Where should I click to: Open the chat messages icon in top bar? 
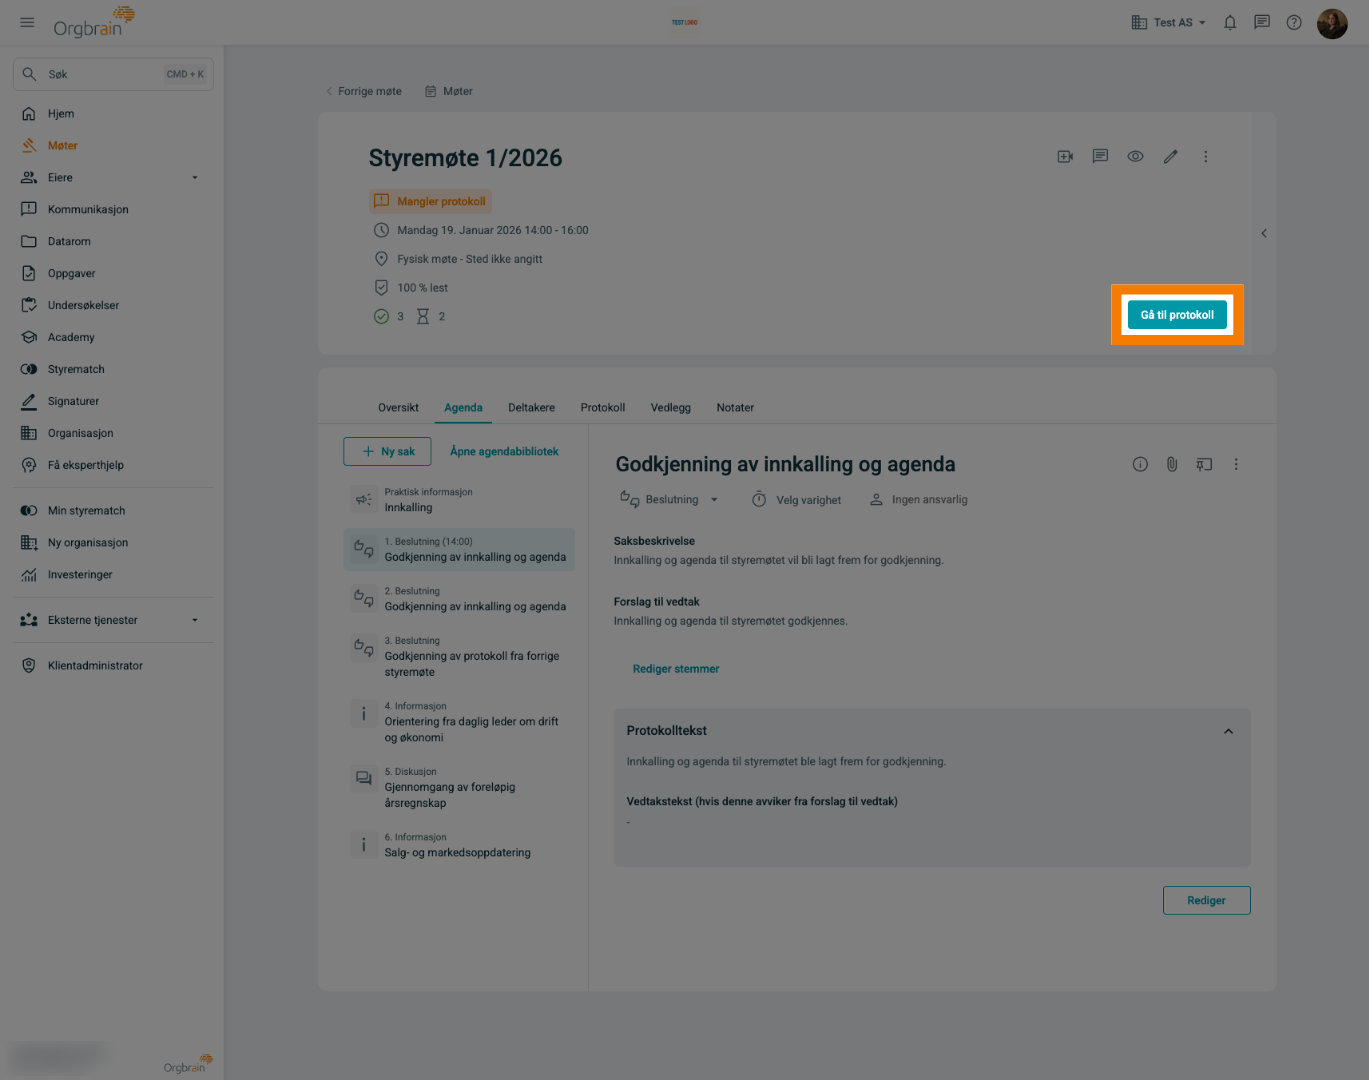[x=1262, y=22]
